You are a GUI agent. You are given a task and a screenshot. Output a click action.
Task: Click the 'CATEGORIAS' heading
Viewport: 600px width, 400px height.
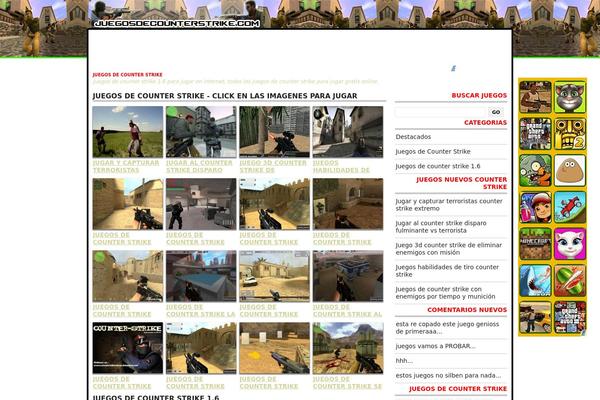point(485,122)
